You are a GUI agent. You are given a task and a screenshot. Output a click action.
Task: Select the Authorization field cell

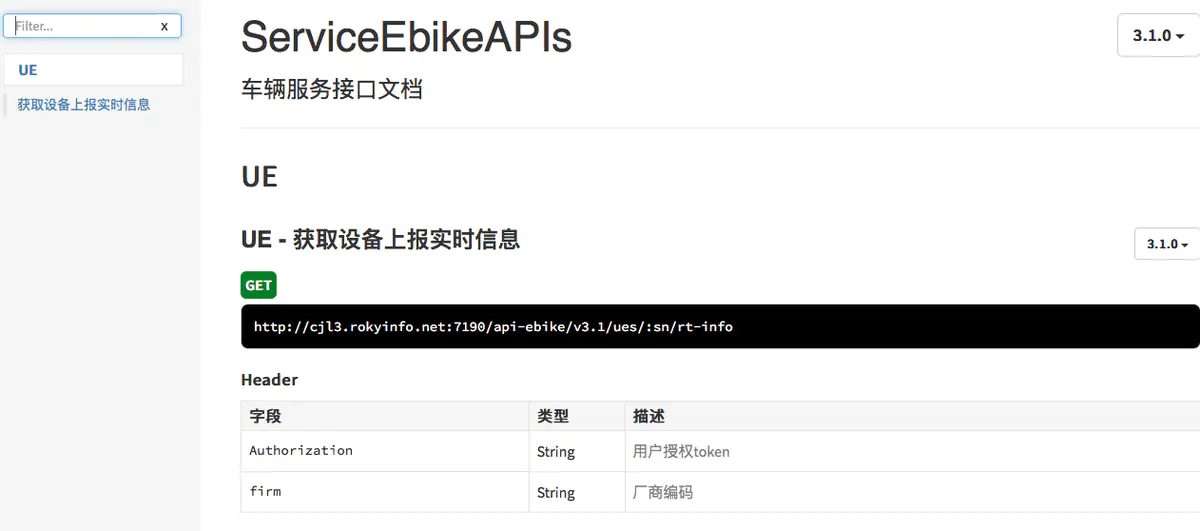385,451
